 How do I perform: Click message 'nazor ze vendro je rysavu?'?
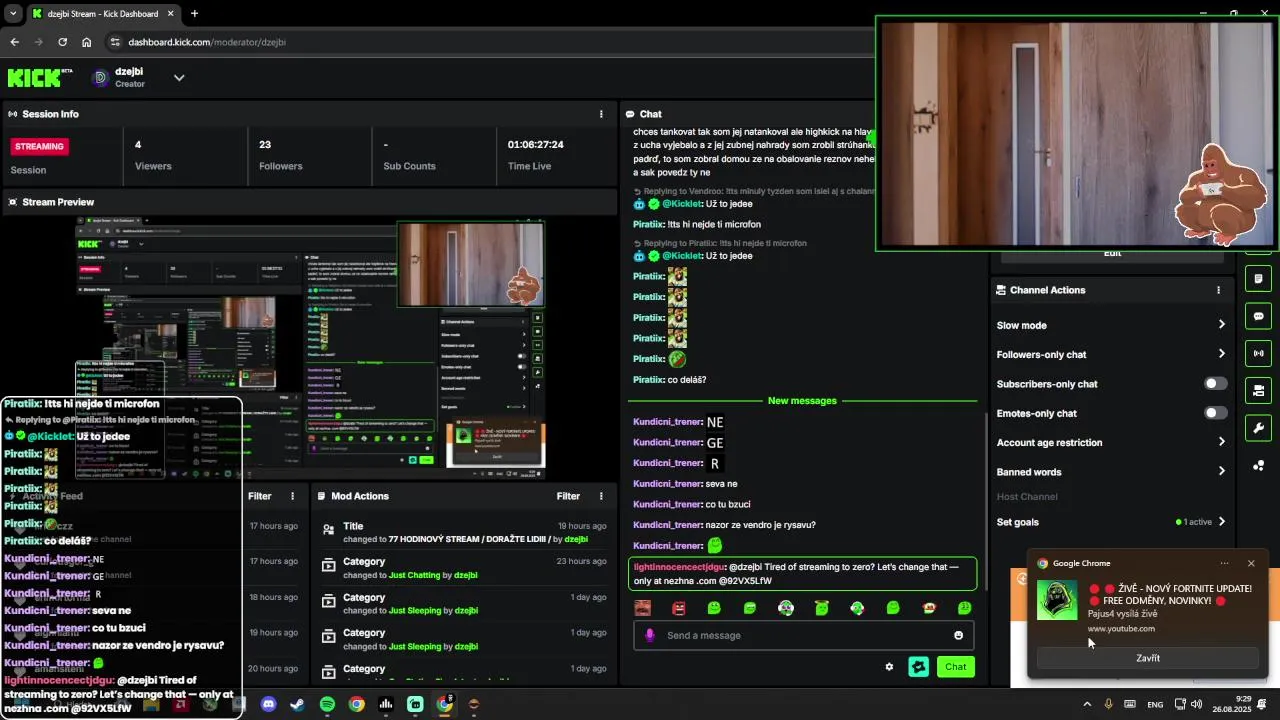pyautogui.click(x=760, y=525)
